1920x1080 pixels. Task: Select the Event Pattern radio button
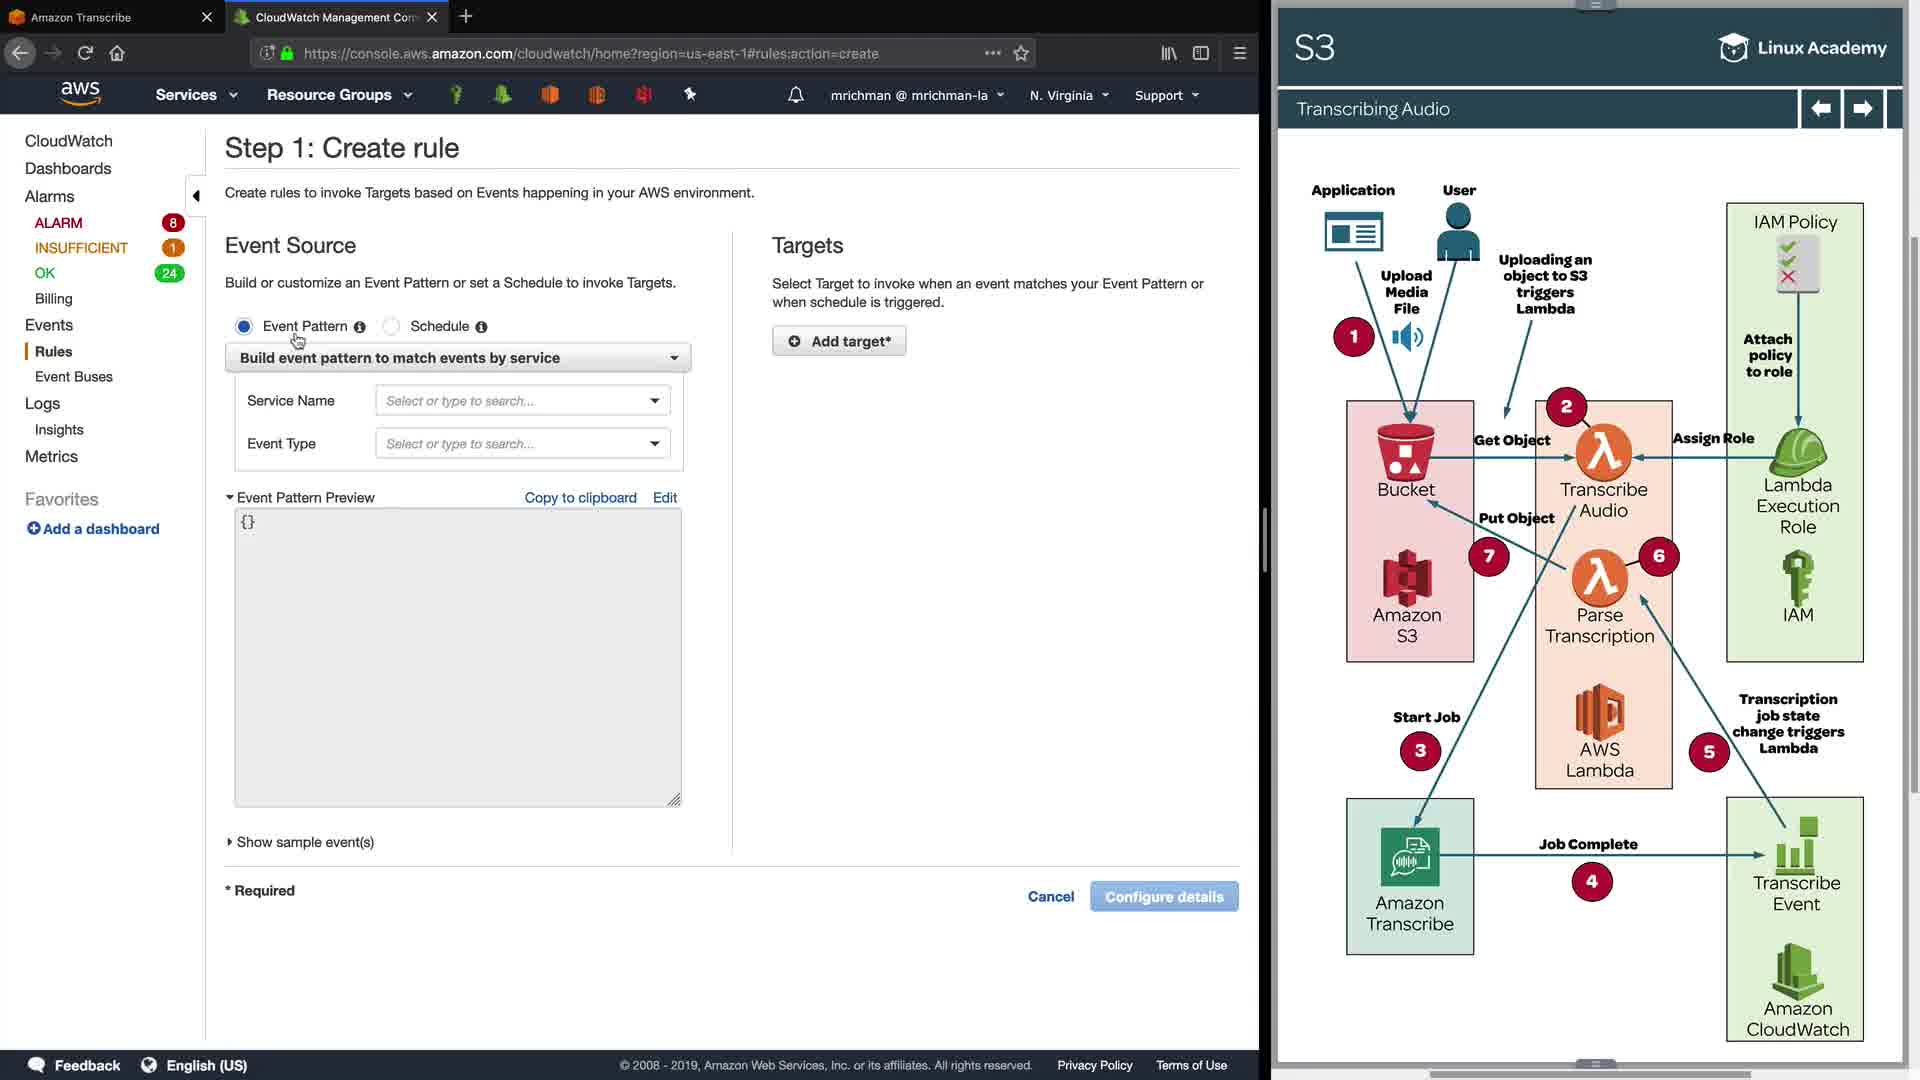point(244,326)
